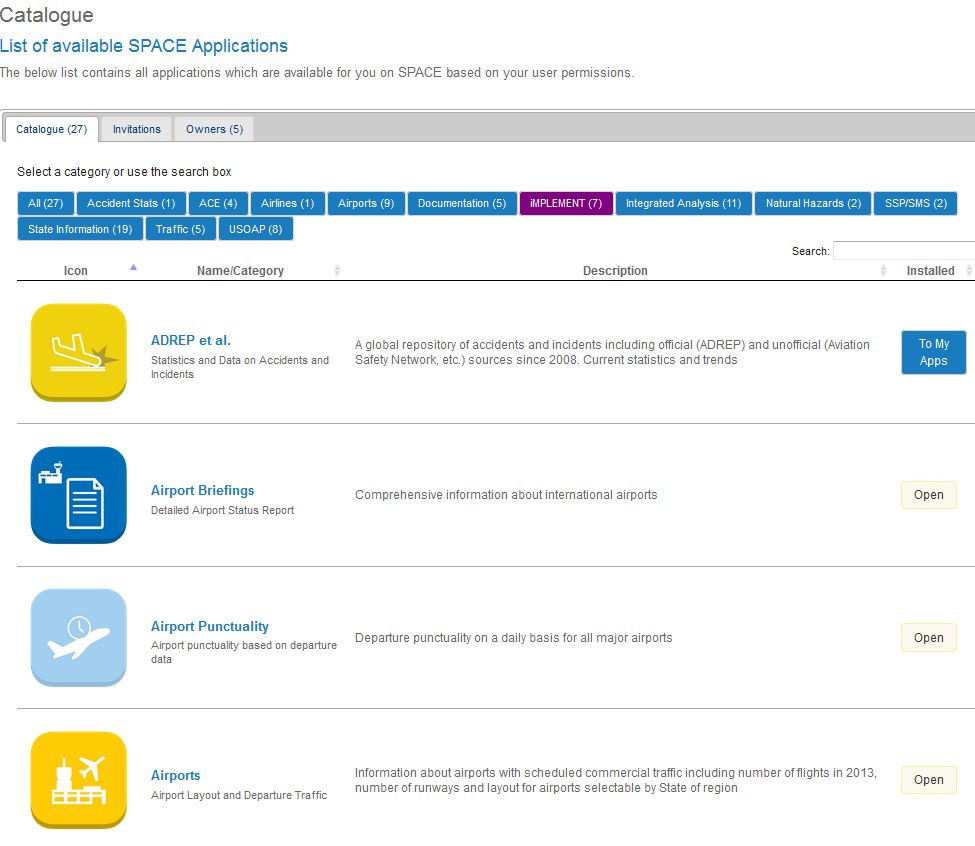
Task: Follow the Airports title link
Action: (x=175, y=776)
